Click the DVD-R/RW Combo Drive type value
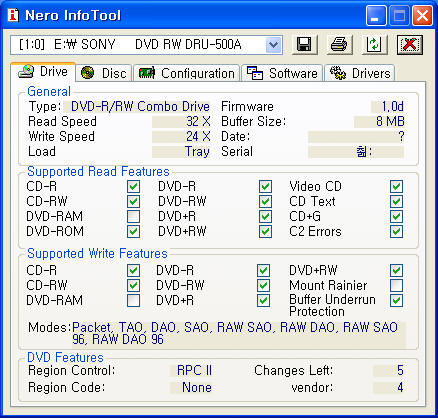 137,107
